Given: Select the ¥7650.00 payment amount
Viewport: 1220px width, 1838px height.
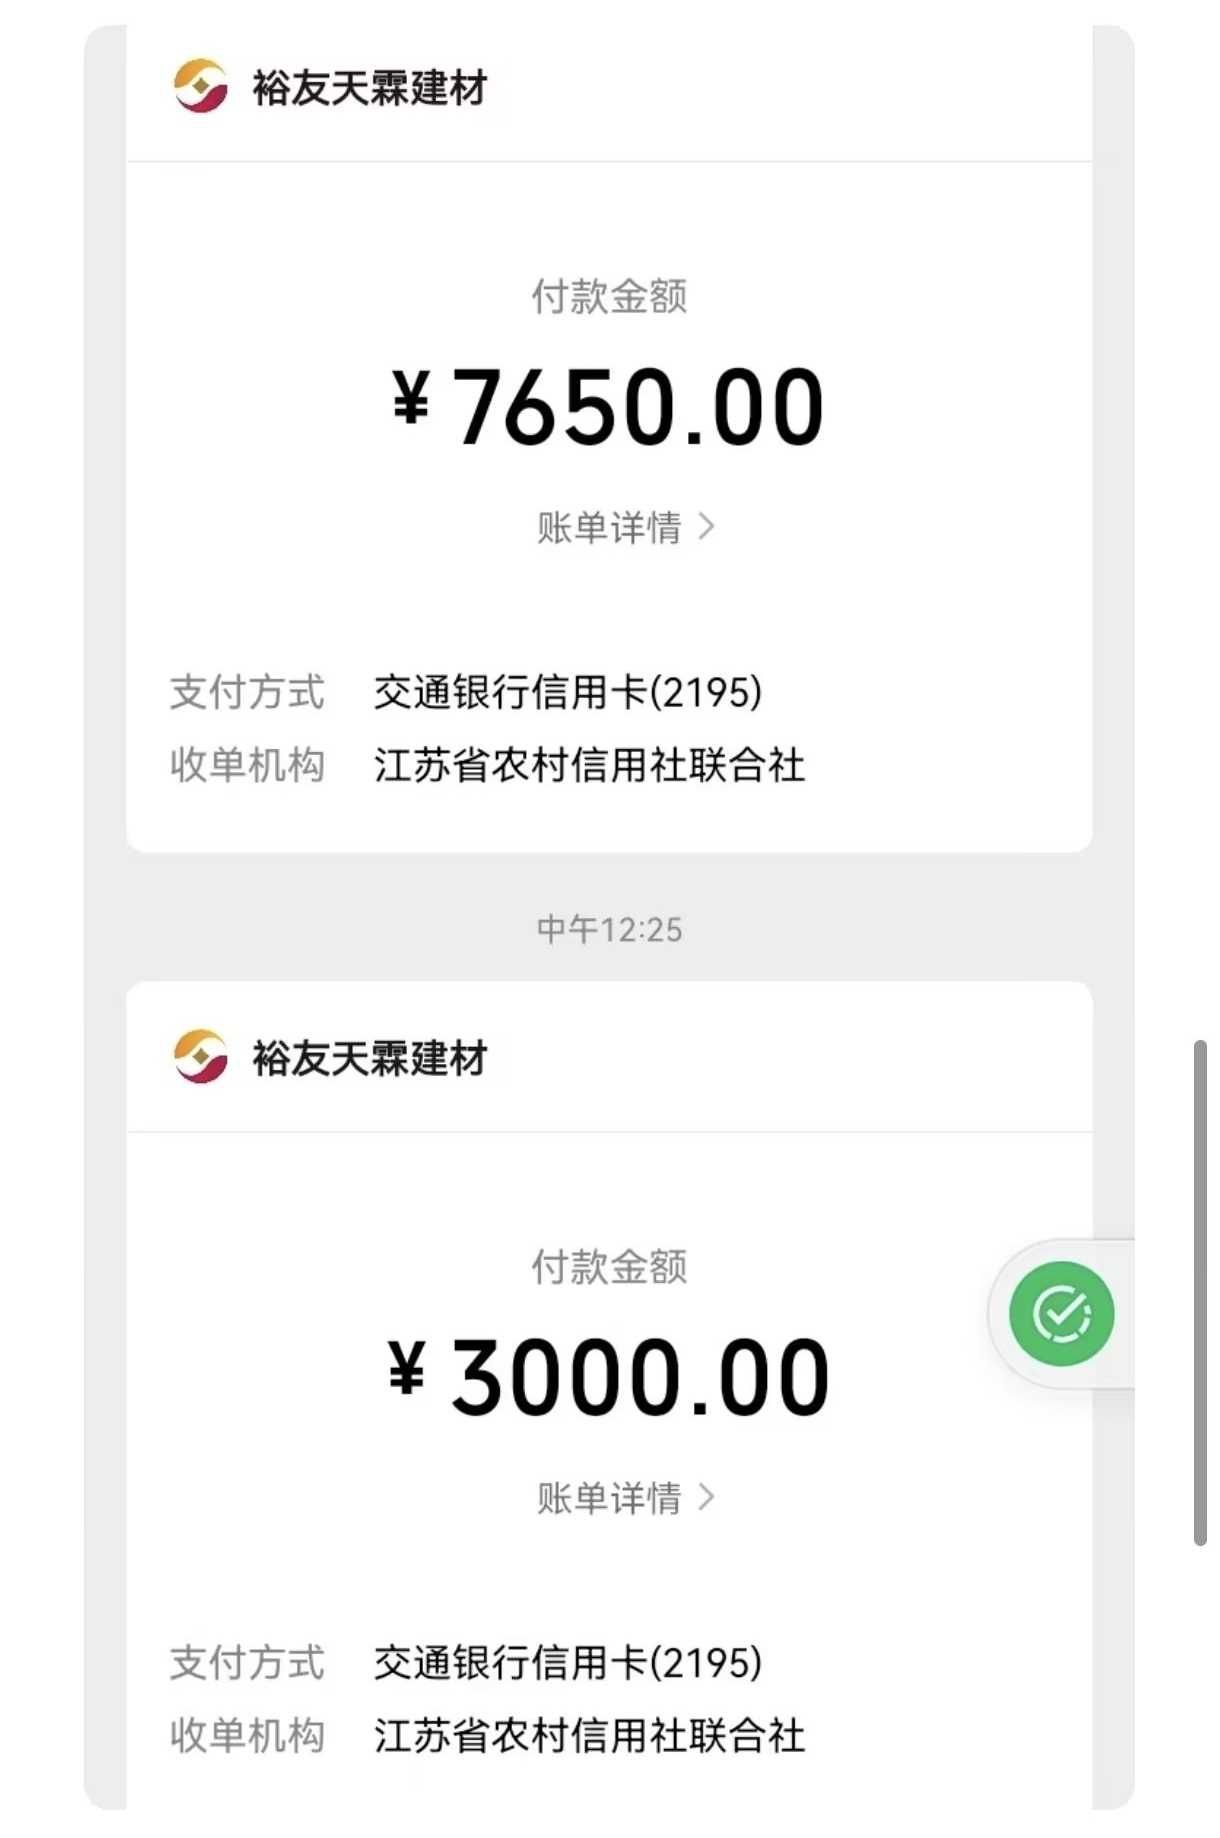Looking at the screenshot, I should click(608, 406).
